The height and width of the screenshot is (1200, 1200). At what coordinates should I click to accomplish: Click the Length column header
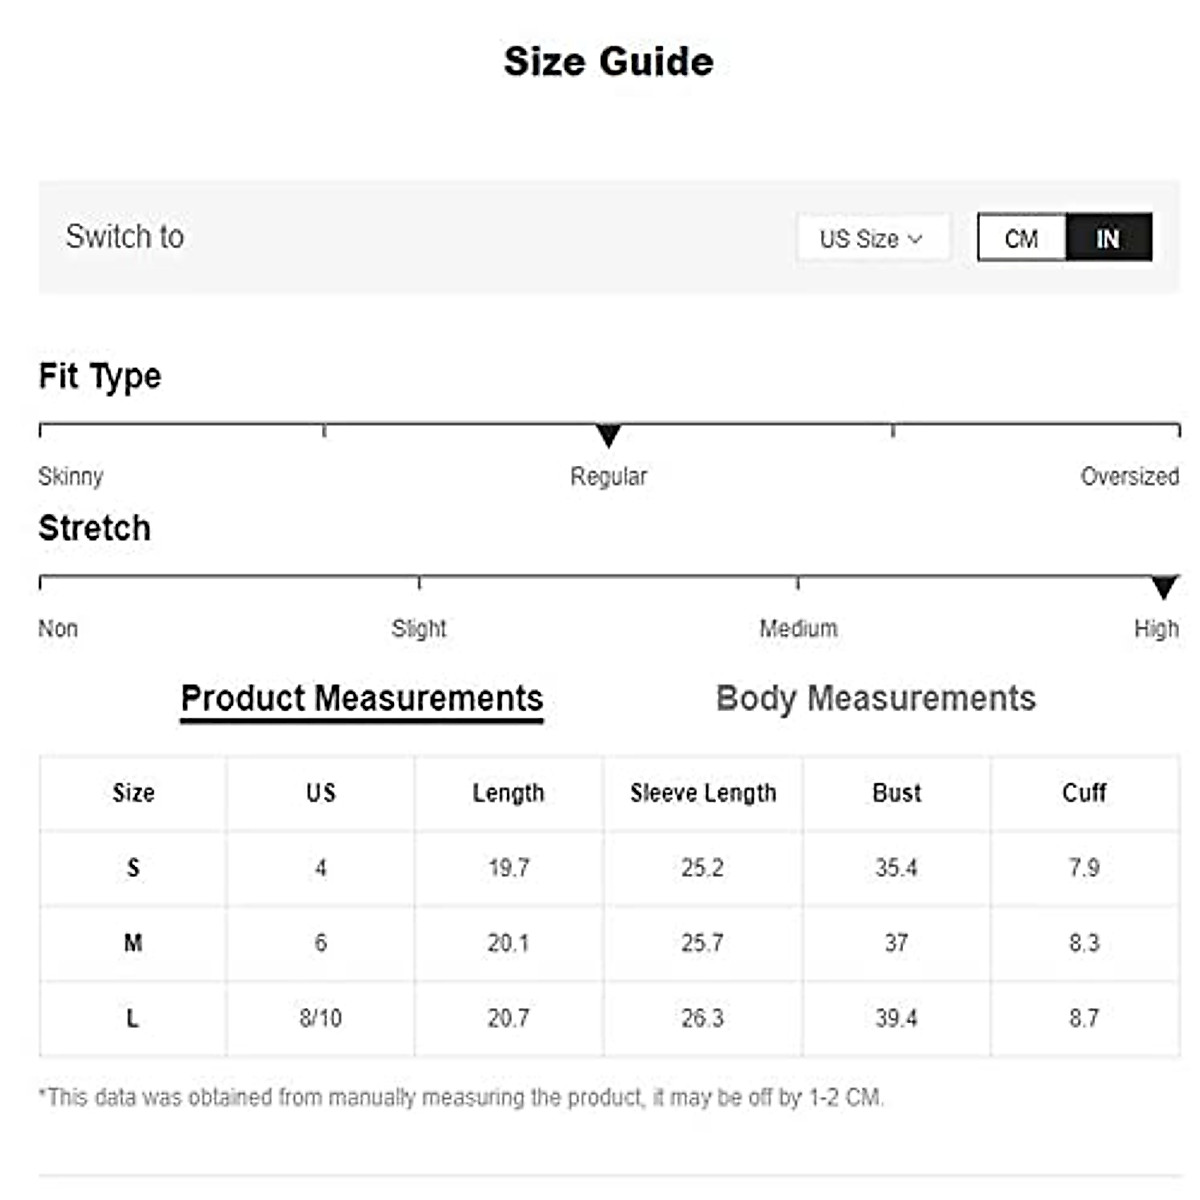click(508, 793)
